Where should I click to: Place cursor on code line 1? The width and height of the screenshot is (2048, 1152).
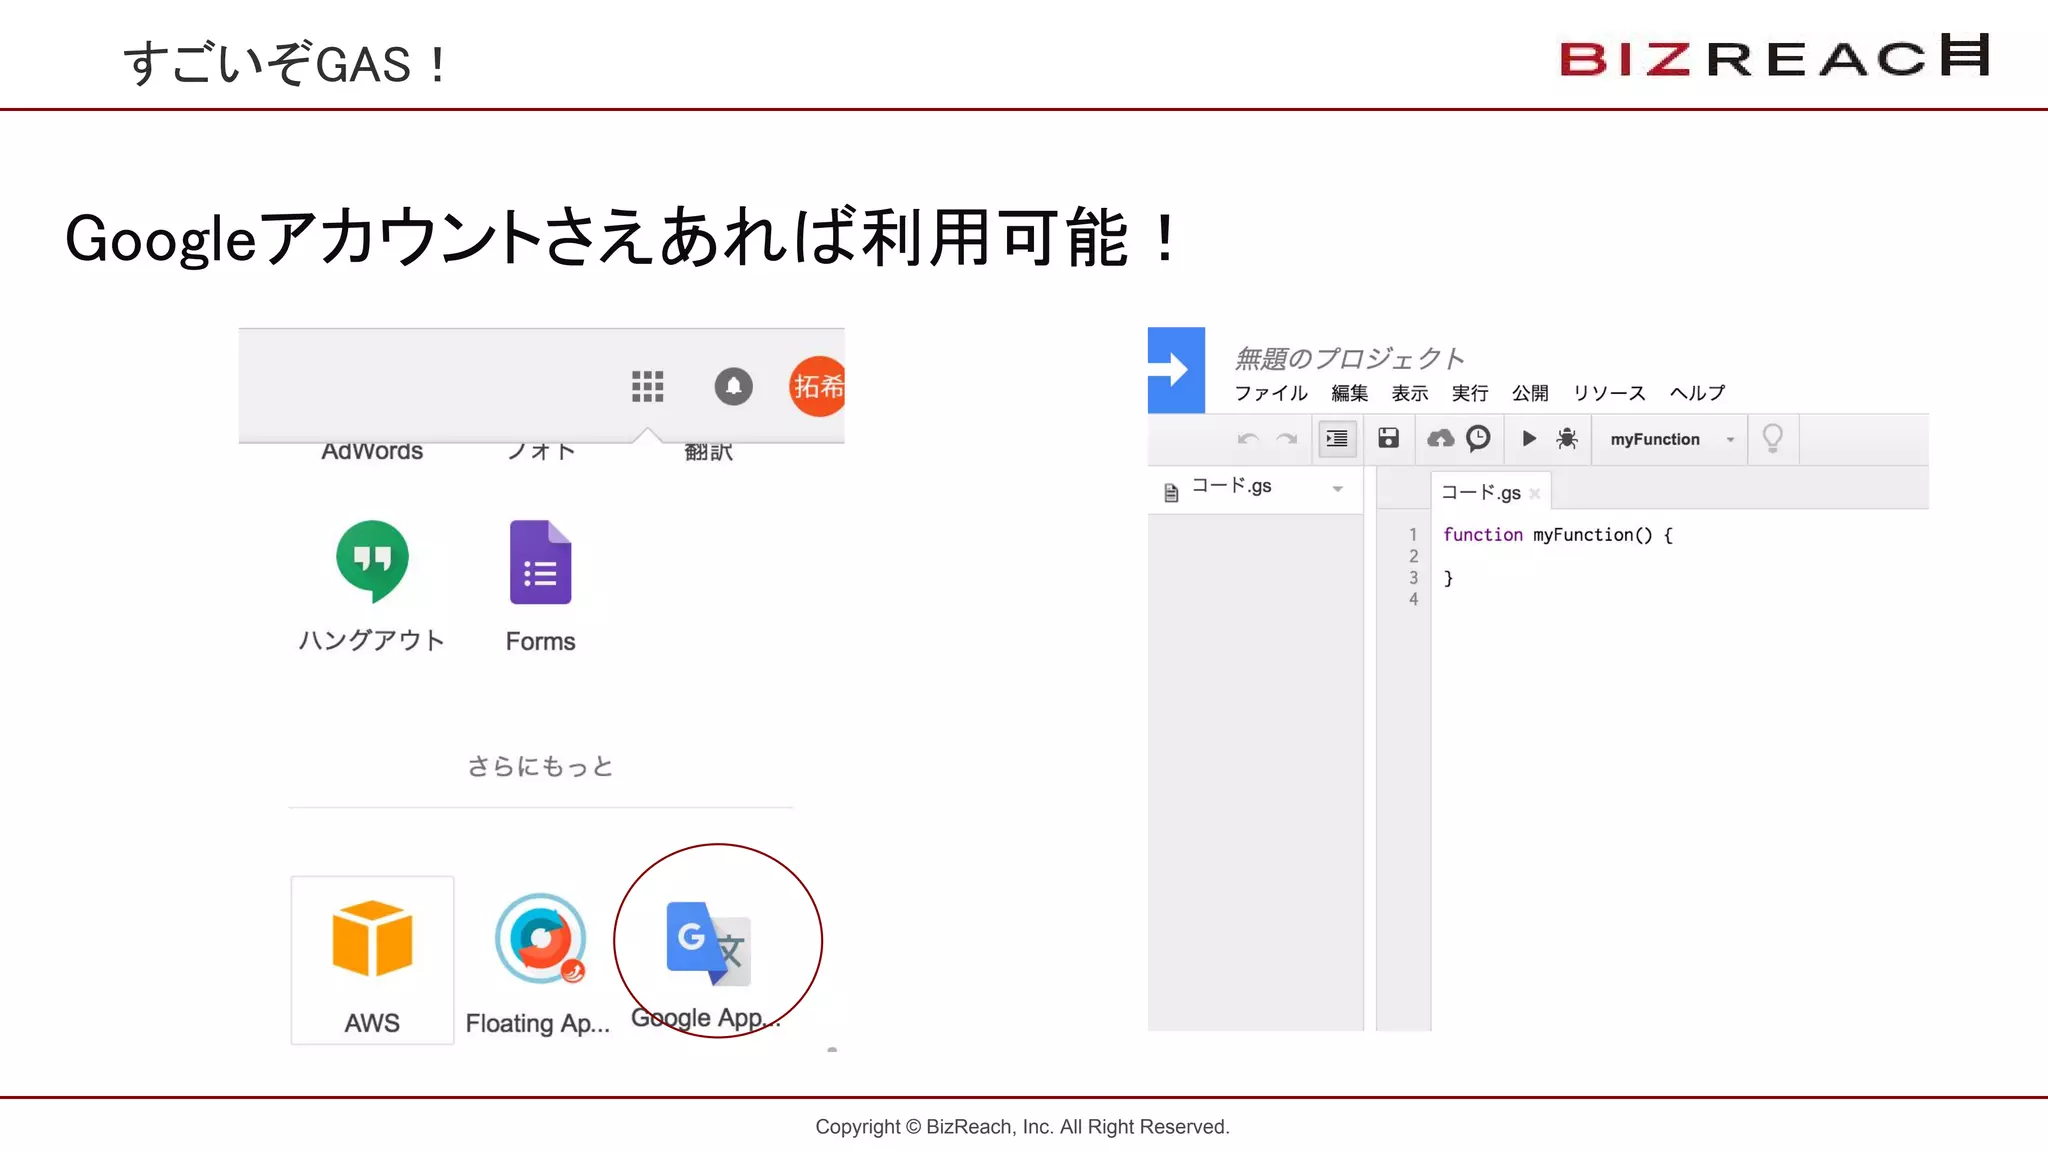click(x=1557, y=535)
